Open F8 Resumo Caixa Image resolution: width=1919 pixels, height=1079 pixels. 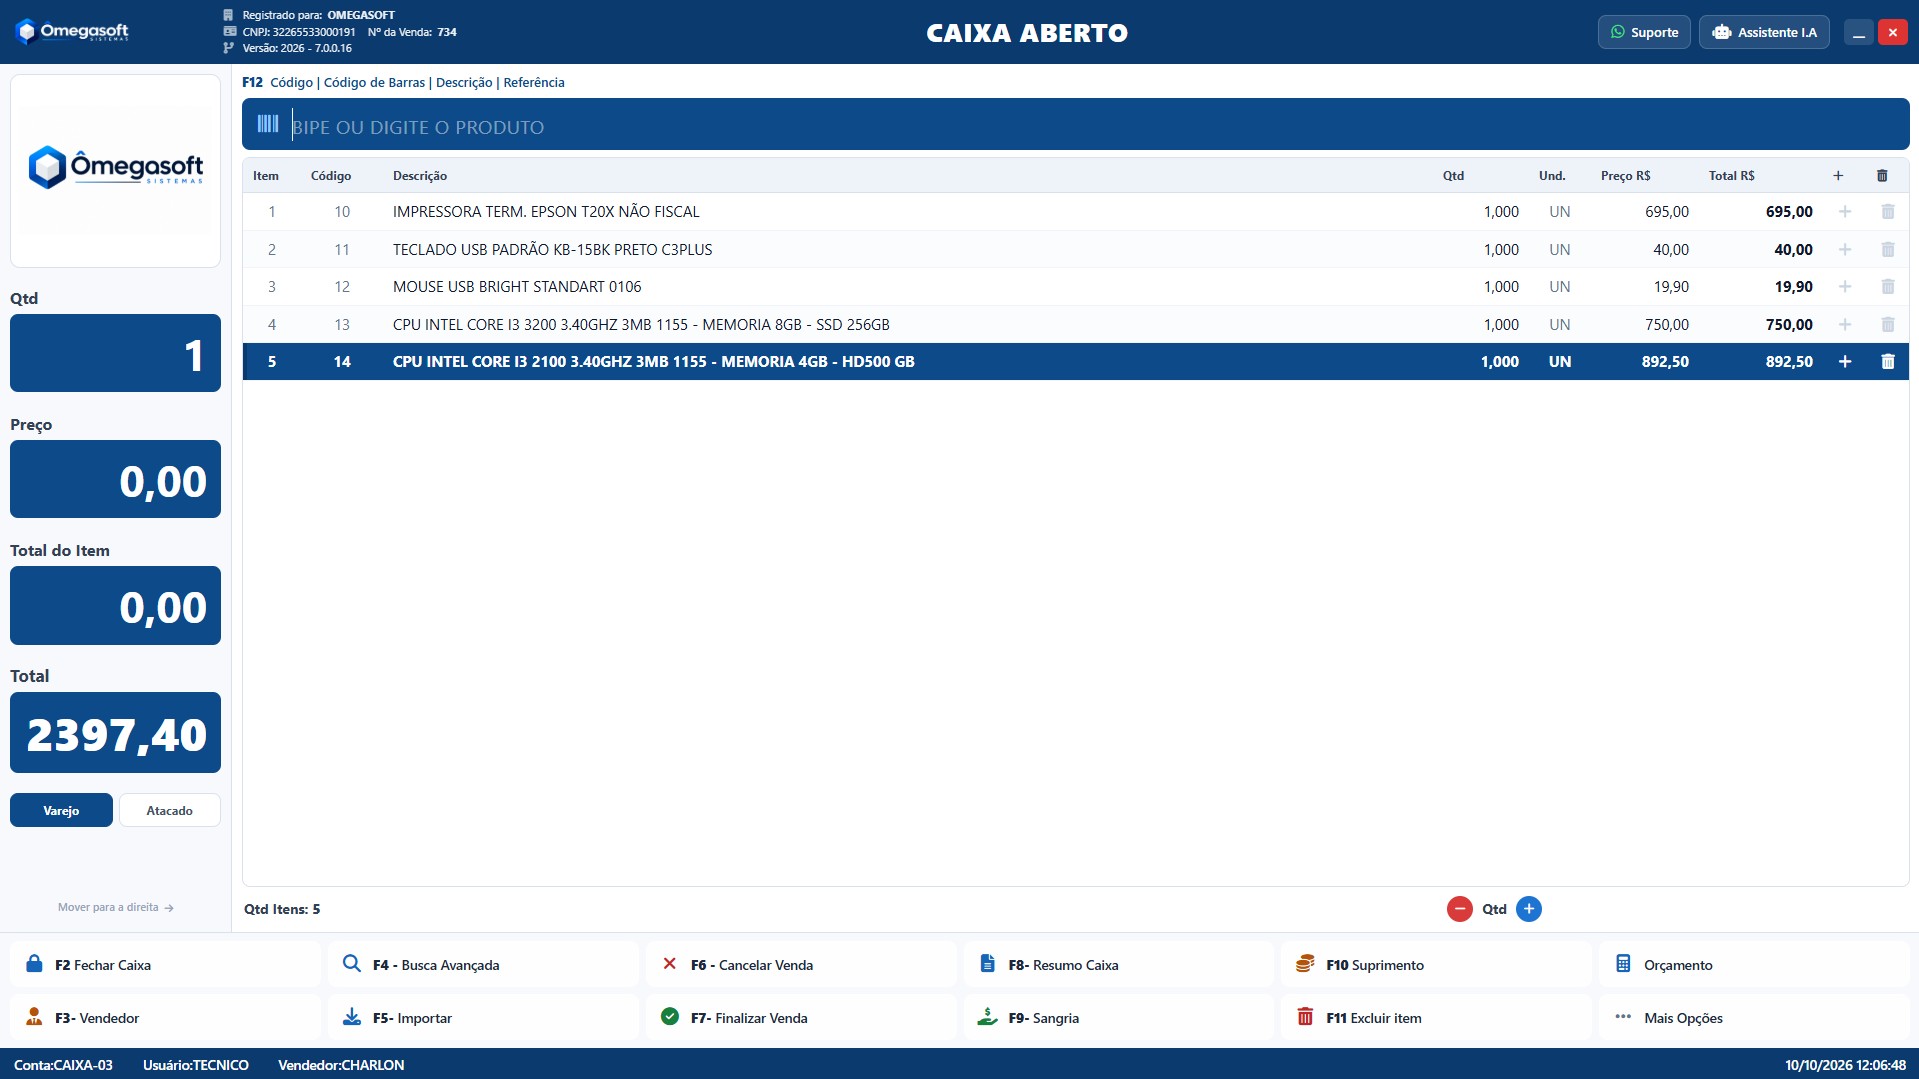[1118, 965]
